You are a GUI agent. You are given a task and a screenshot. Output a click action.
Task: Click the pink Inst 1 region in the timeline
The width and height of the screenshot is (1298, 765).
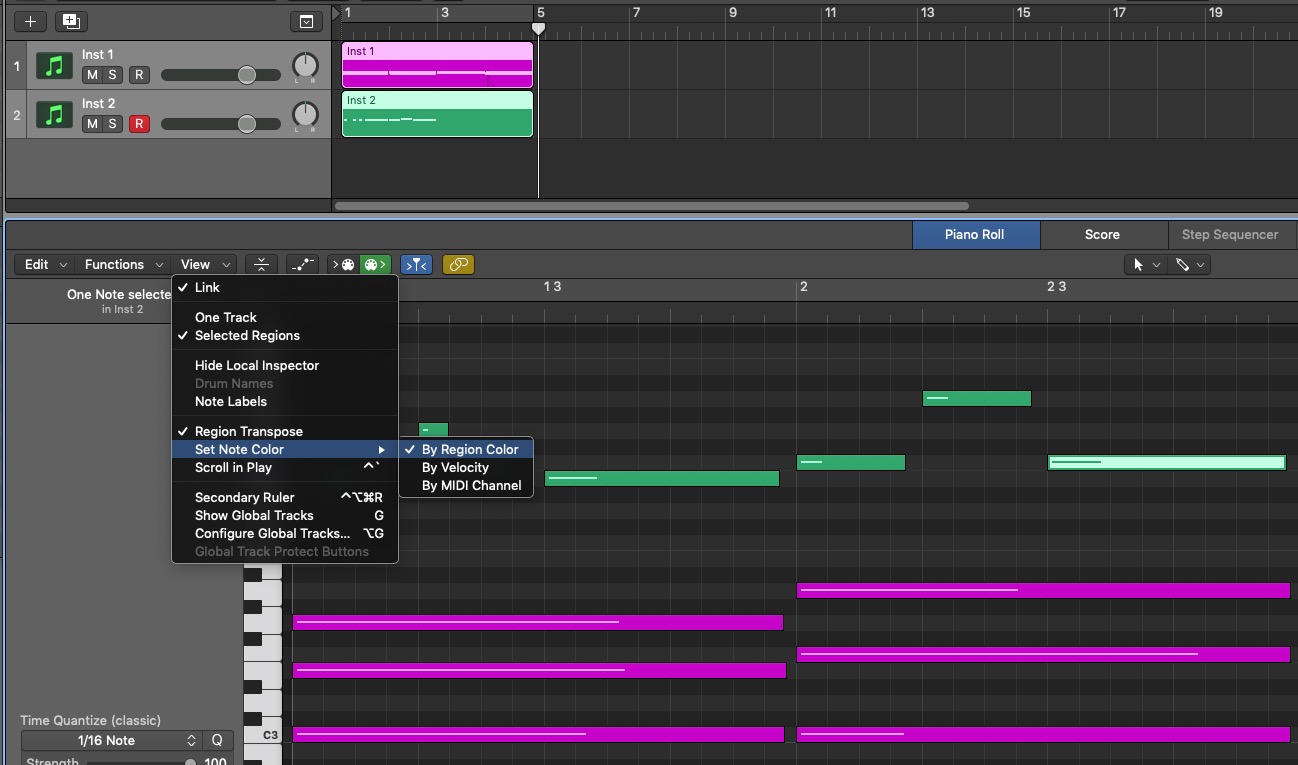click(x=437, y=66)
